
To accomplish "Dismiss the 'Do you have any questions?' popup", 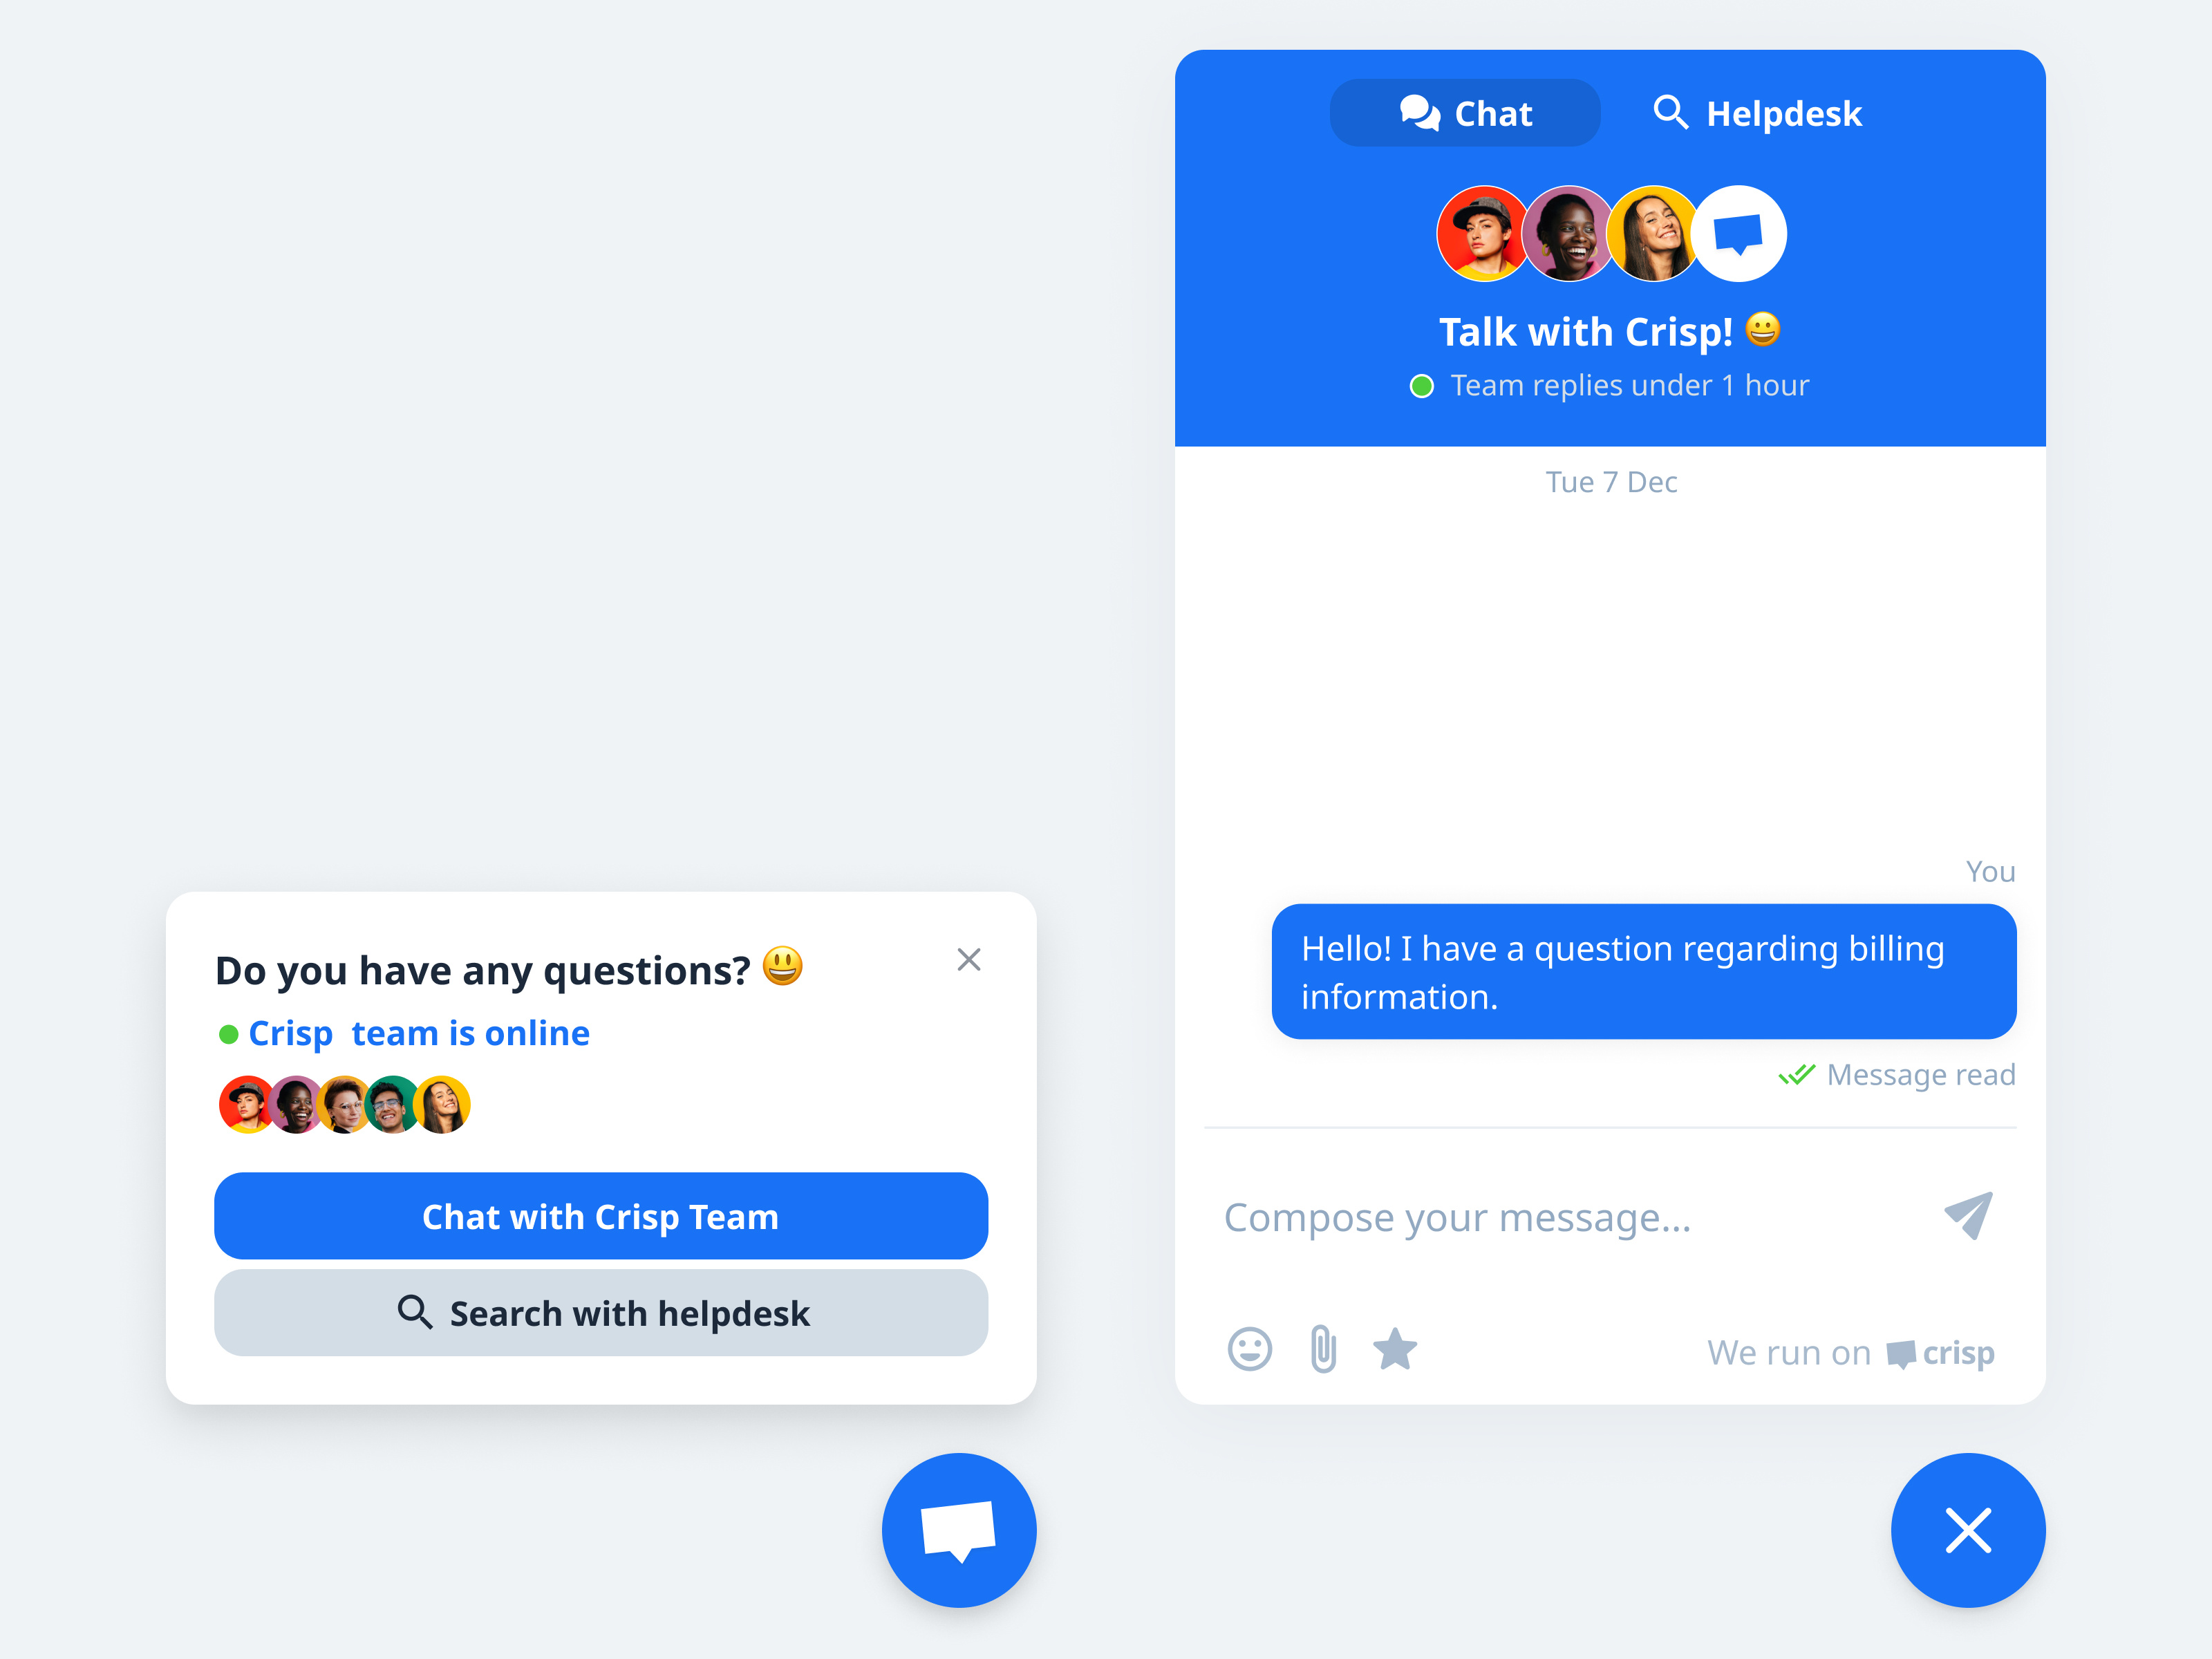I will (968, 960).
